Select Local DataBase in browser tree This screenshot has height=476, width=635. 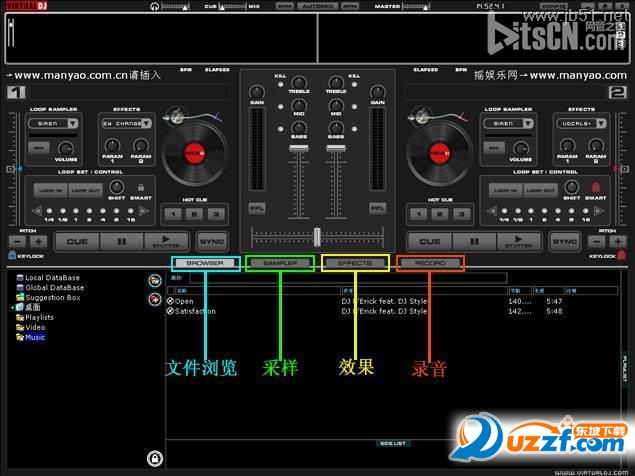[x=48, y=277]
